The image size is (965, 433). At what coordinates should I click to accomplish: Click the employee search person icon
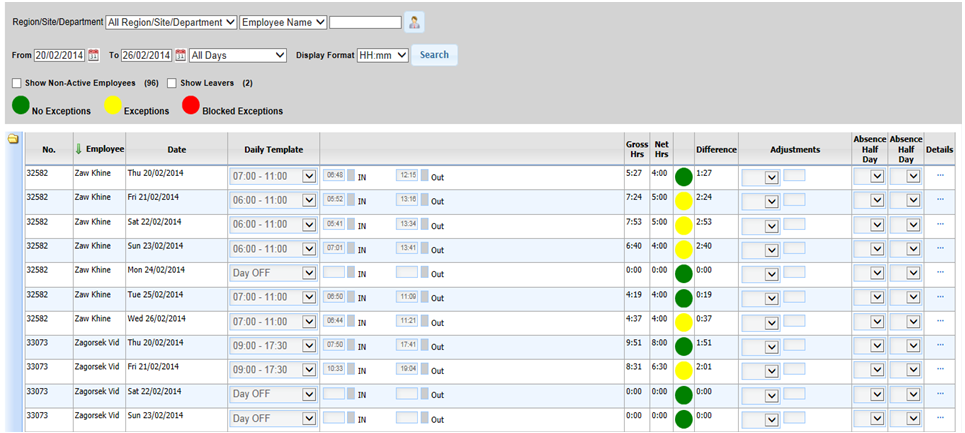pyautogui.click(x=414, y=21)
